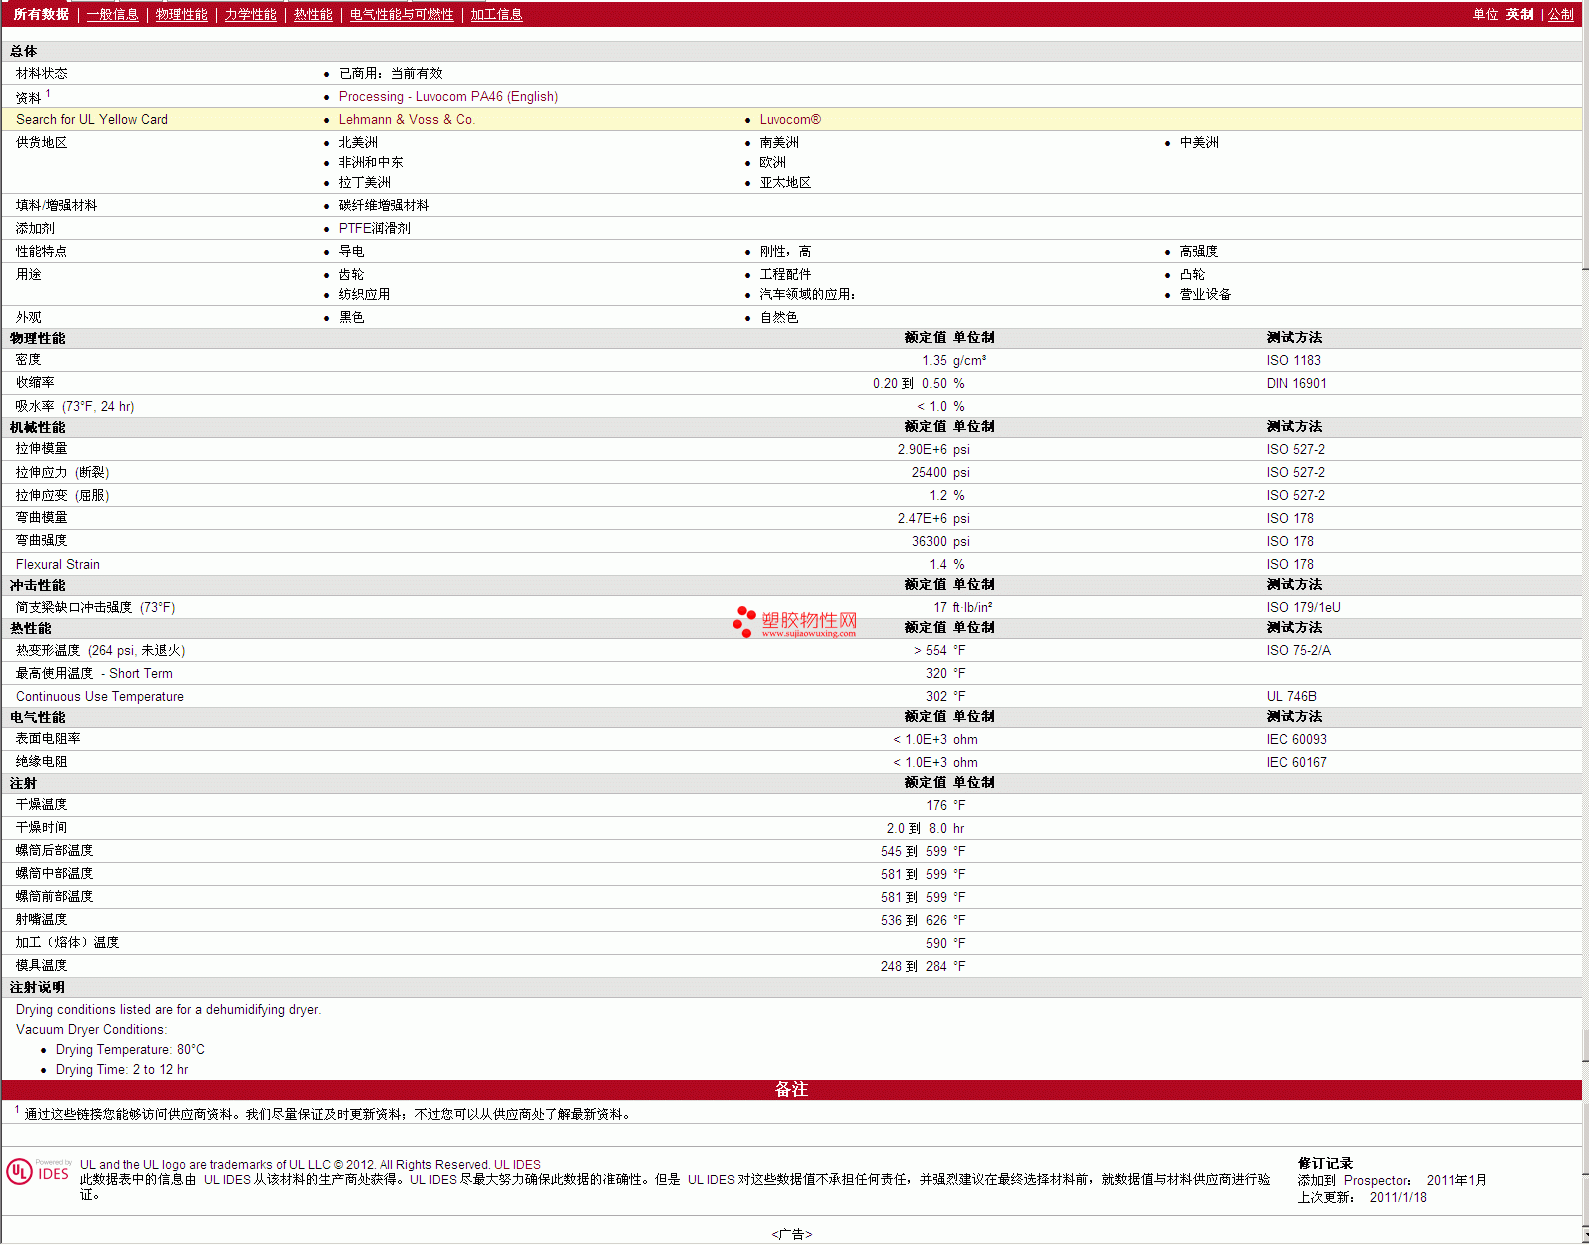The width and height of the screenshot is (1589, 1245).
Task: Open the Lehmann & Voss & Co. link
Action: click(406, 119)
